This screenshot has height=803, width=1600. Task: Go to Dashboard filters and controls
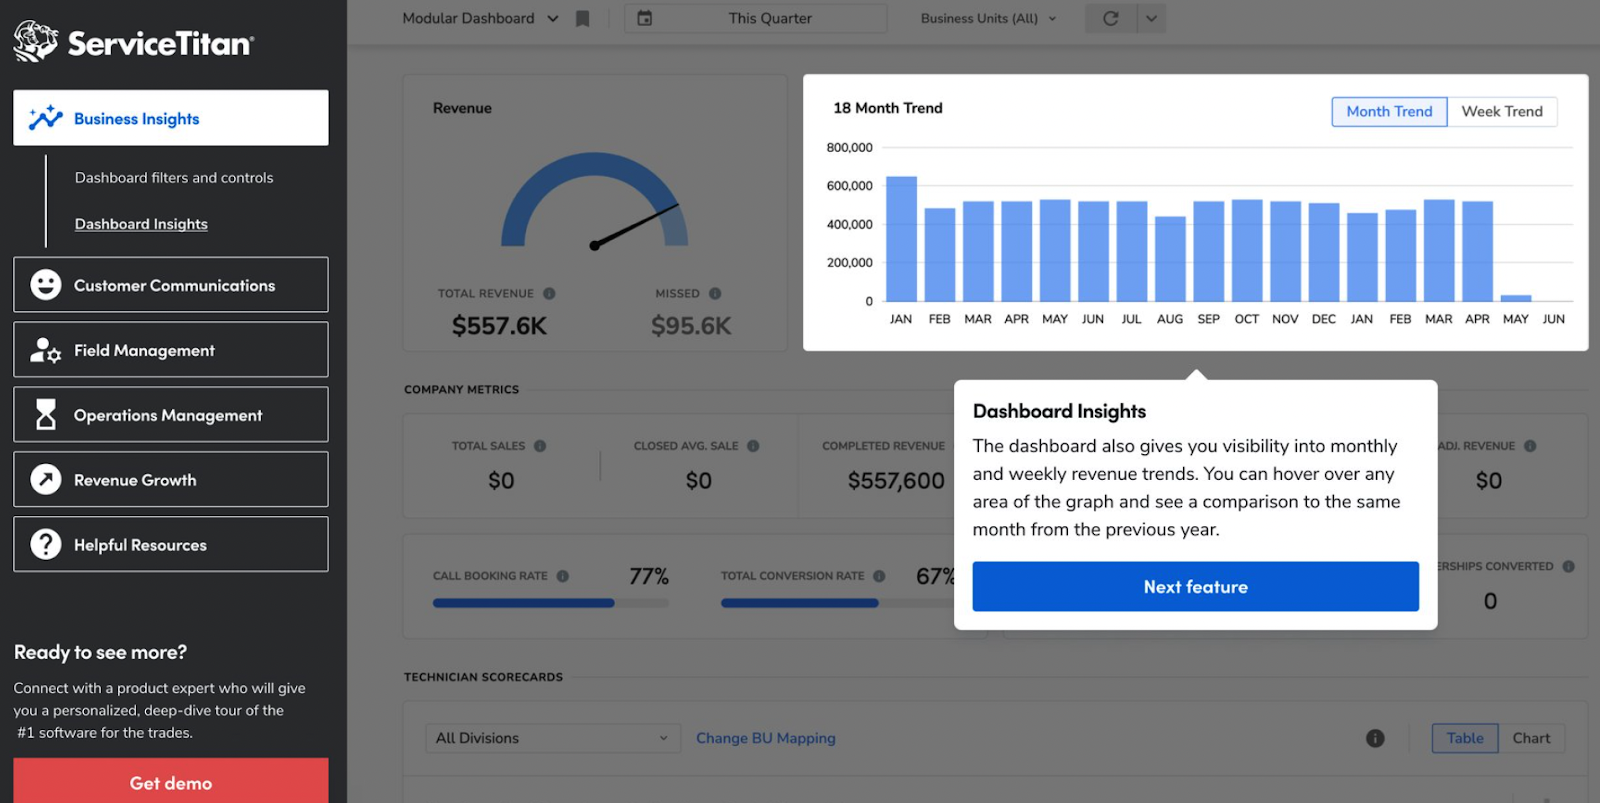tap(174, 177)
